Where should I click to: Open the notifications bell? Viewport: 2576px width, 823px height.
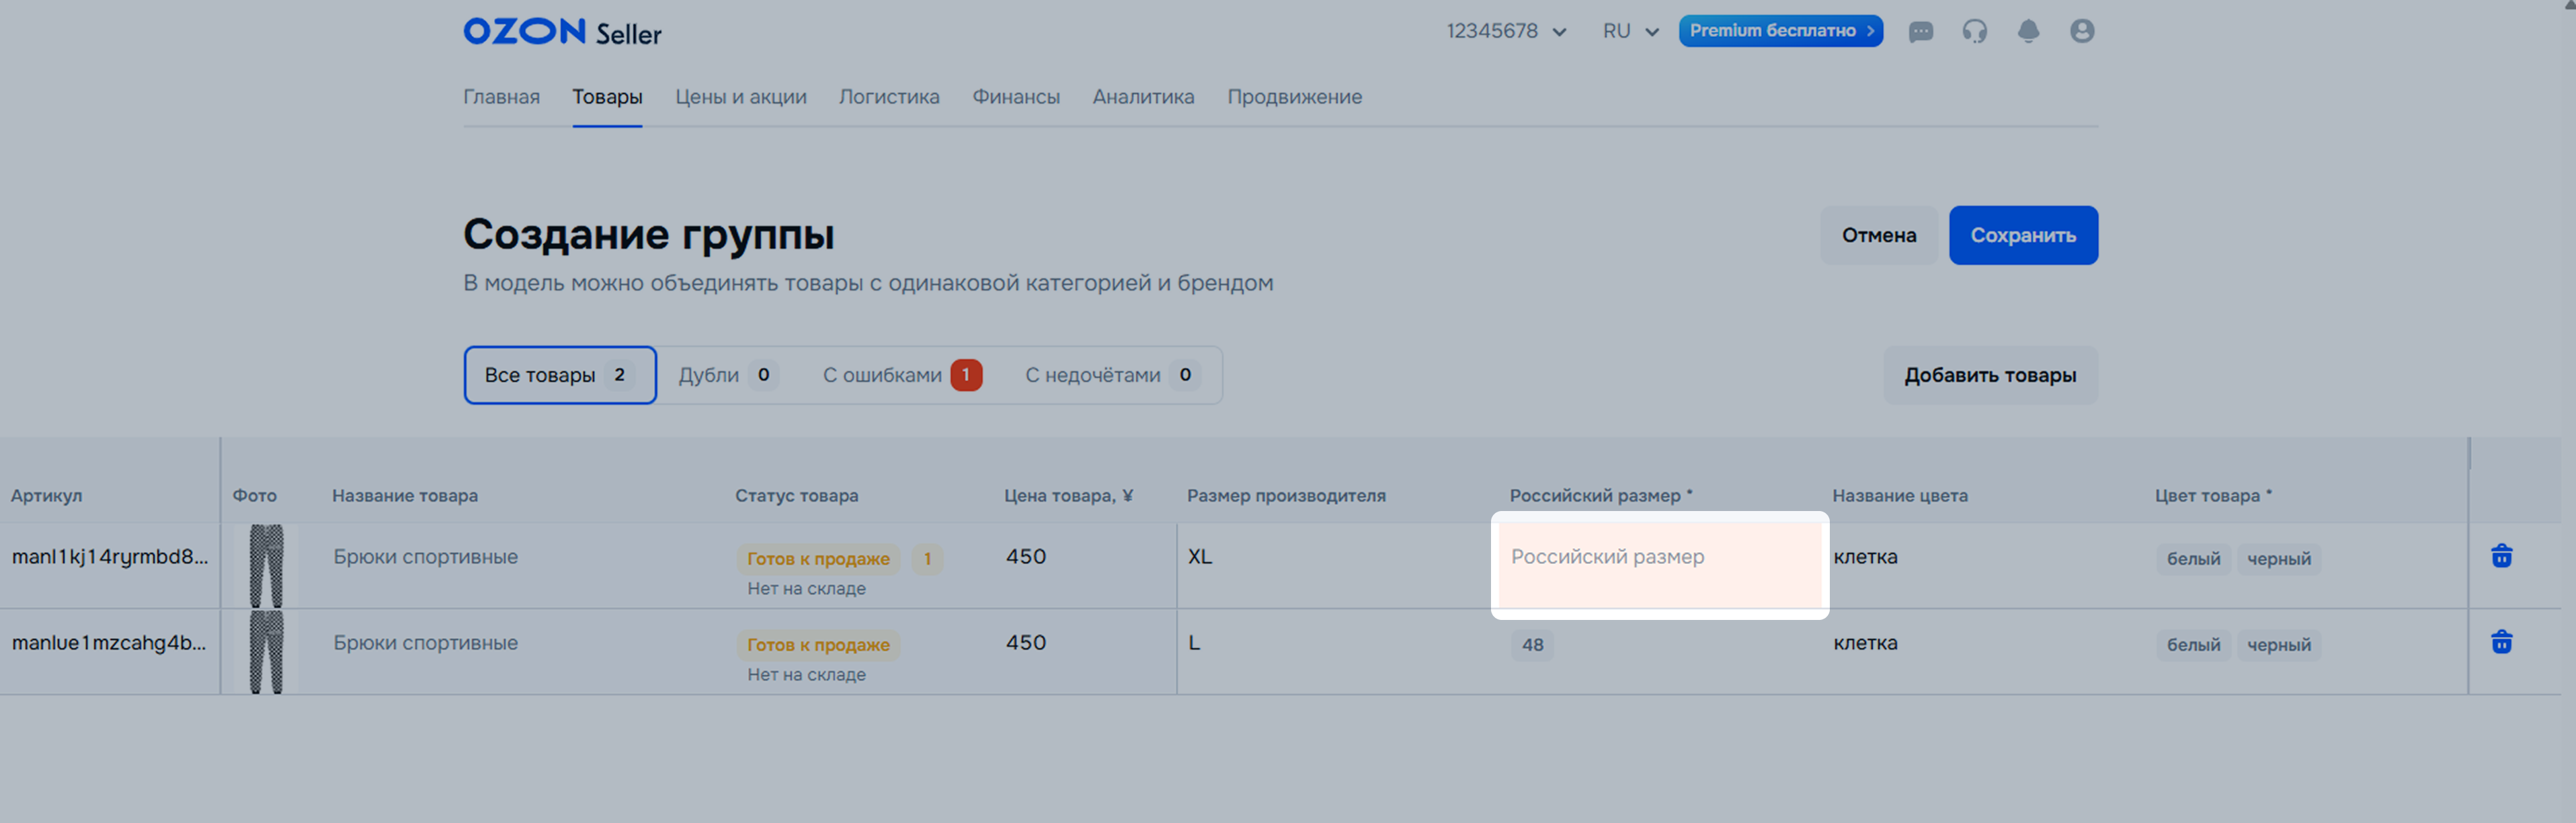tap(2028, 32)
